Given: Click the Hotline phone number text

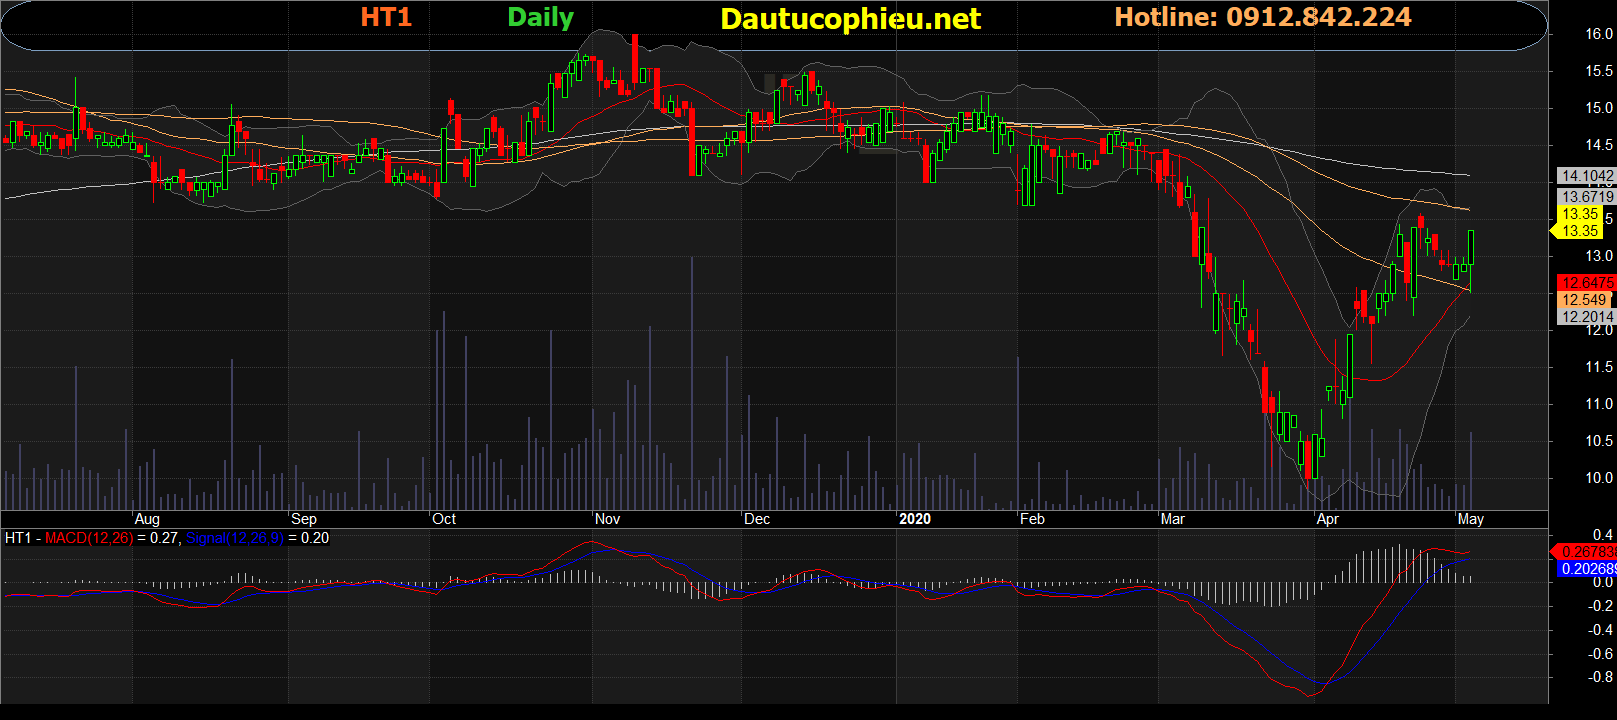Looking at the screenshot, I should (x=1262, y=18).
